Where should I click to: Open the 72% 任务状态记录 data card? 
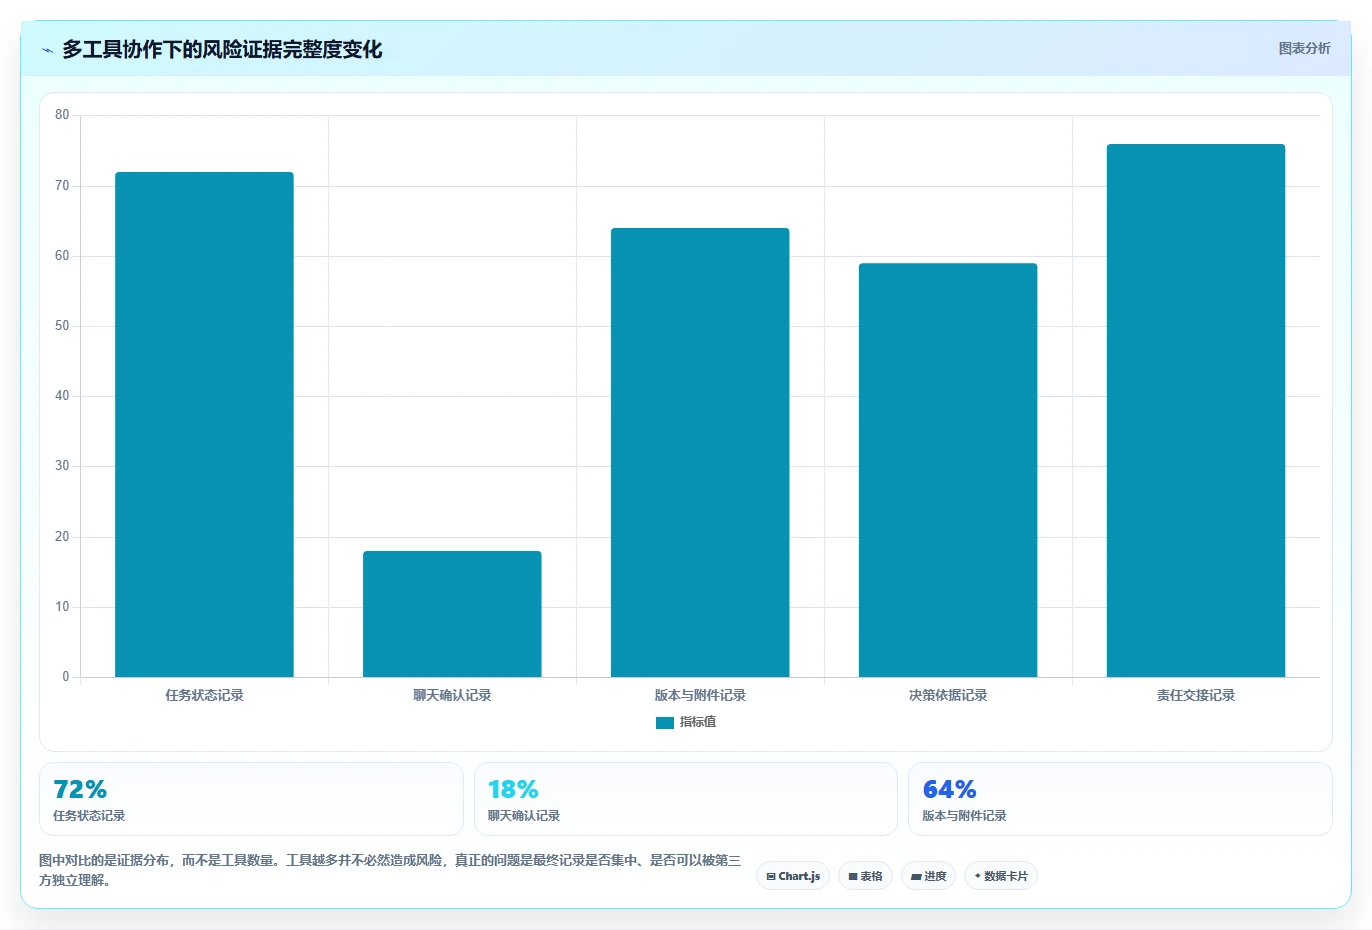click(251, 799)
